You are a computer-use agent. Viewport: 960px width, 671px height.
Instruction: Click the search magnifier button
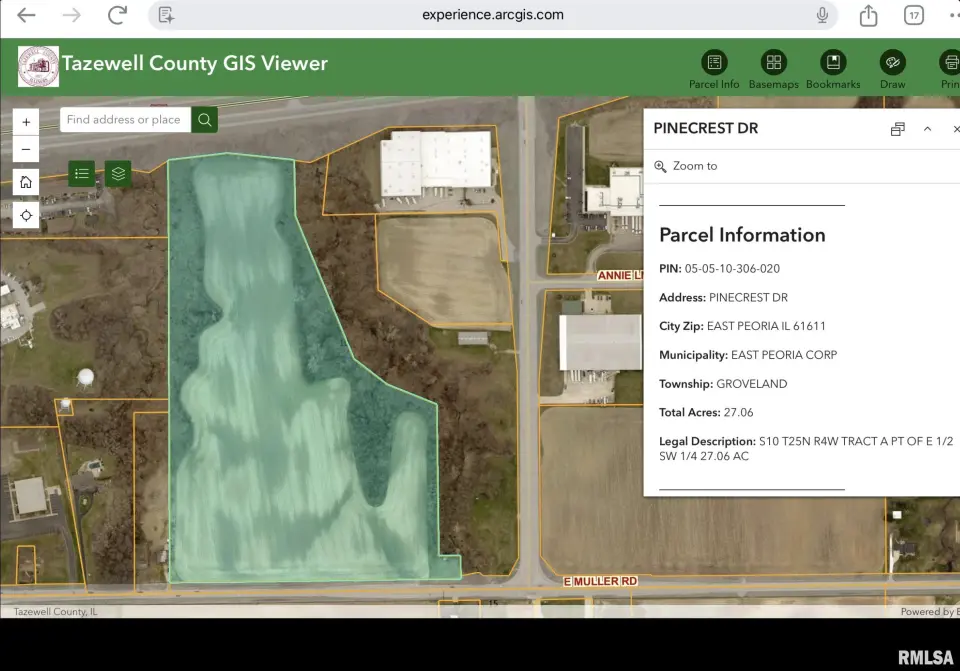(205, 120)
